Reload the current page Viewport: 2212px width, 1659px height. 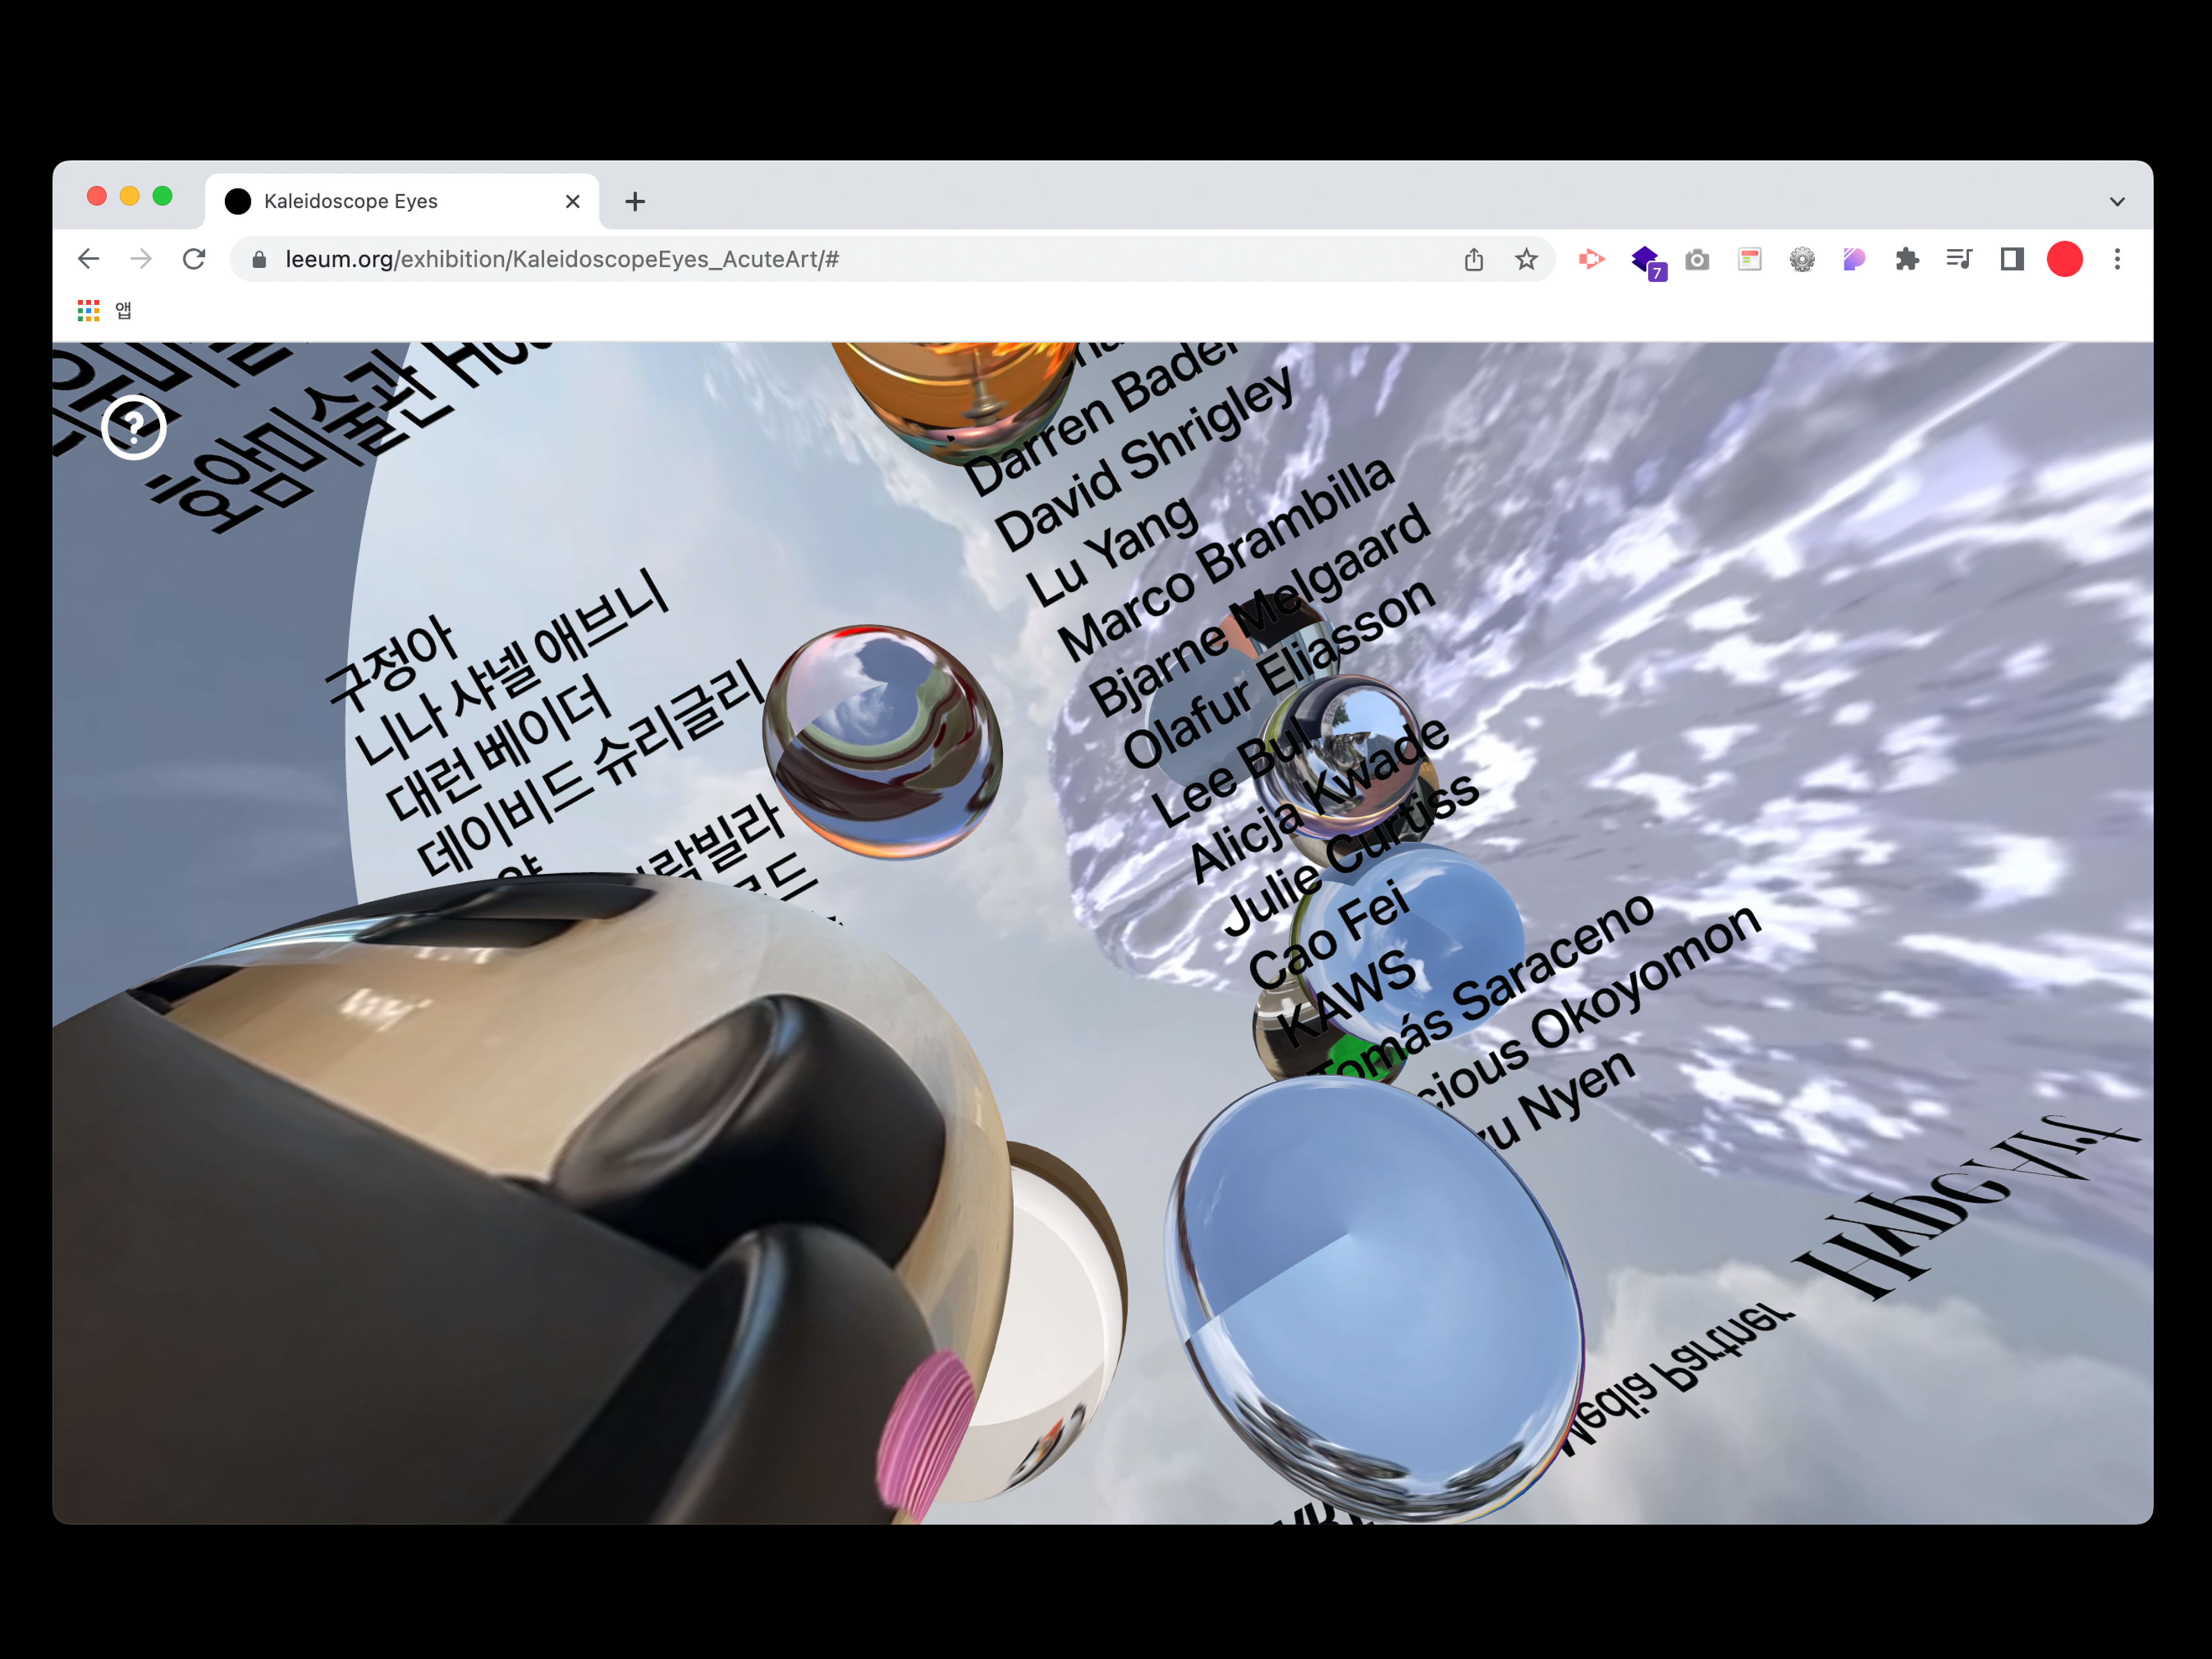(x=194, y=259)
